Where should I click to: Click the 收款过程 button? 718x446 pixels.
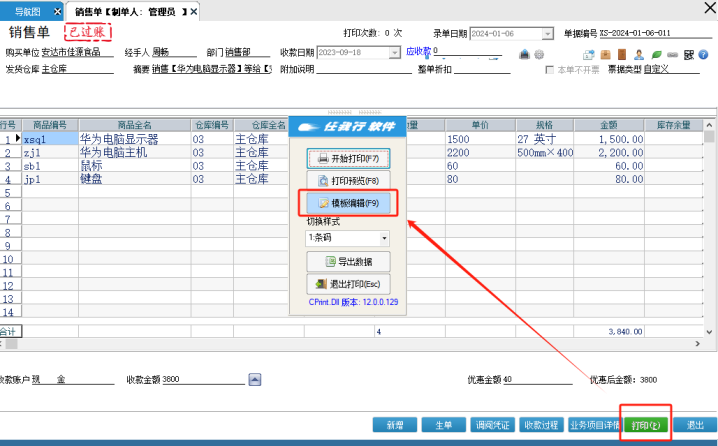pos(541,425)
